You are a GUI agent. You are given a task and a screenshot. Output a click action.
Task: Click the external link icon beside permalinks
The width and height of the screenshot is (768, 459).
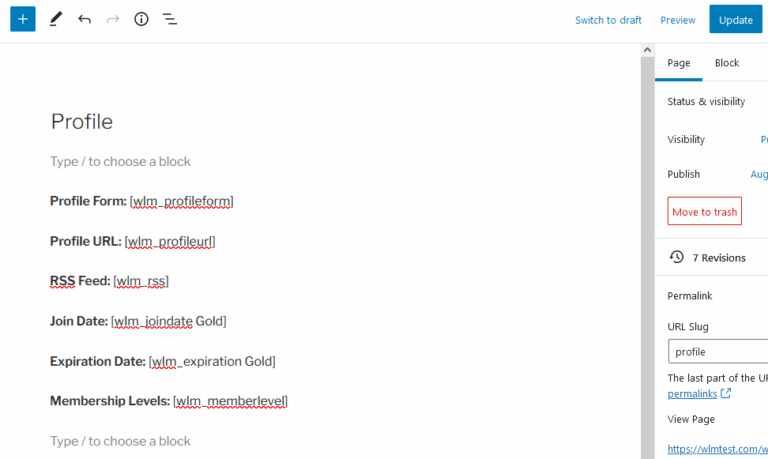point(726,393)
